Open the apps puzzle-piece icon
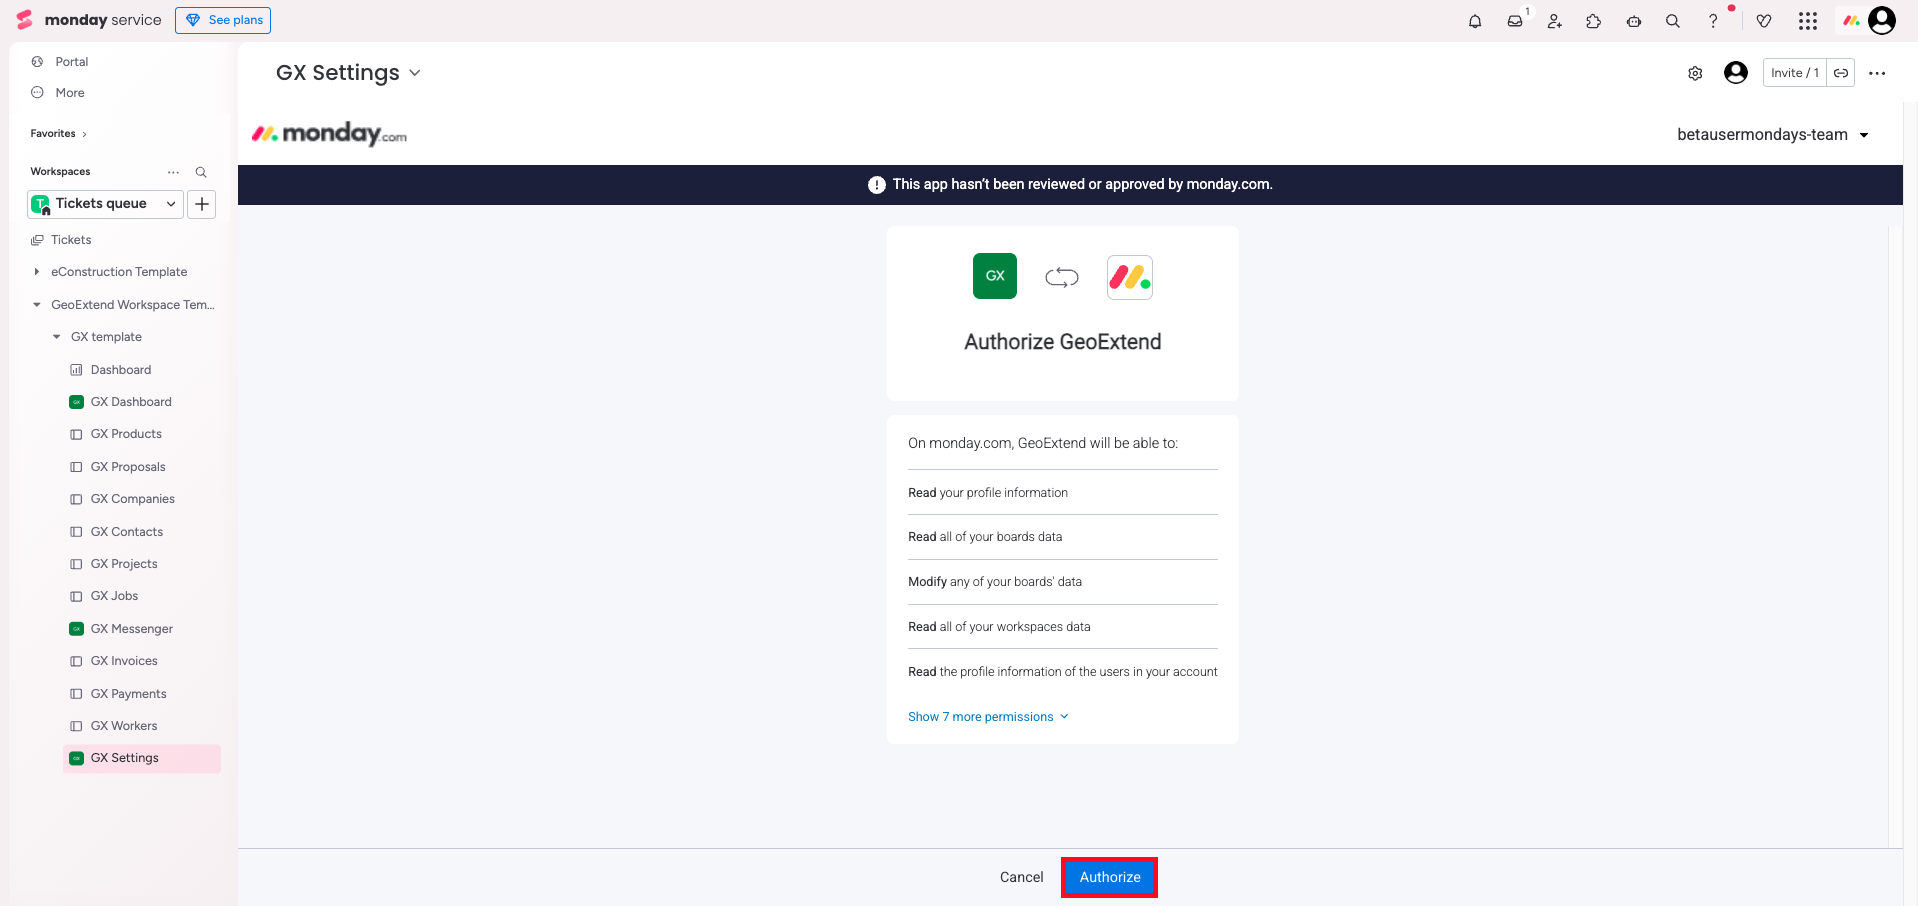This screenshot has height=906, width=1918. [1594, 21]
